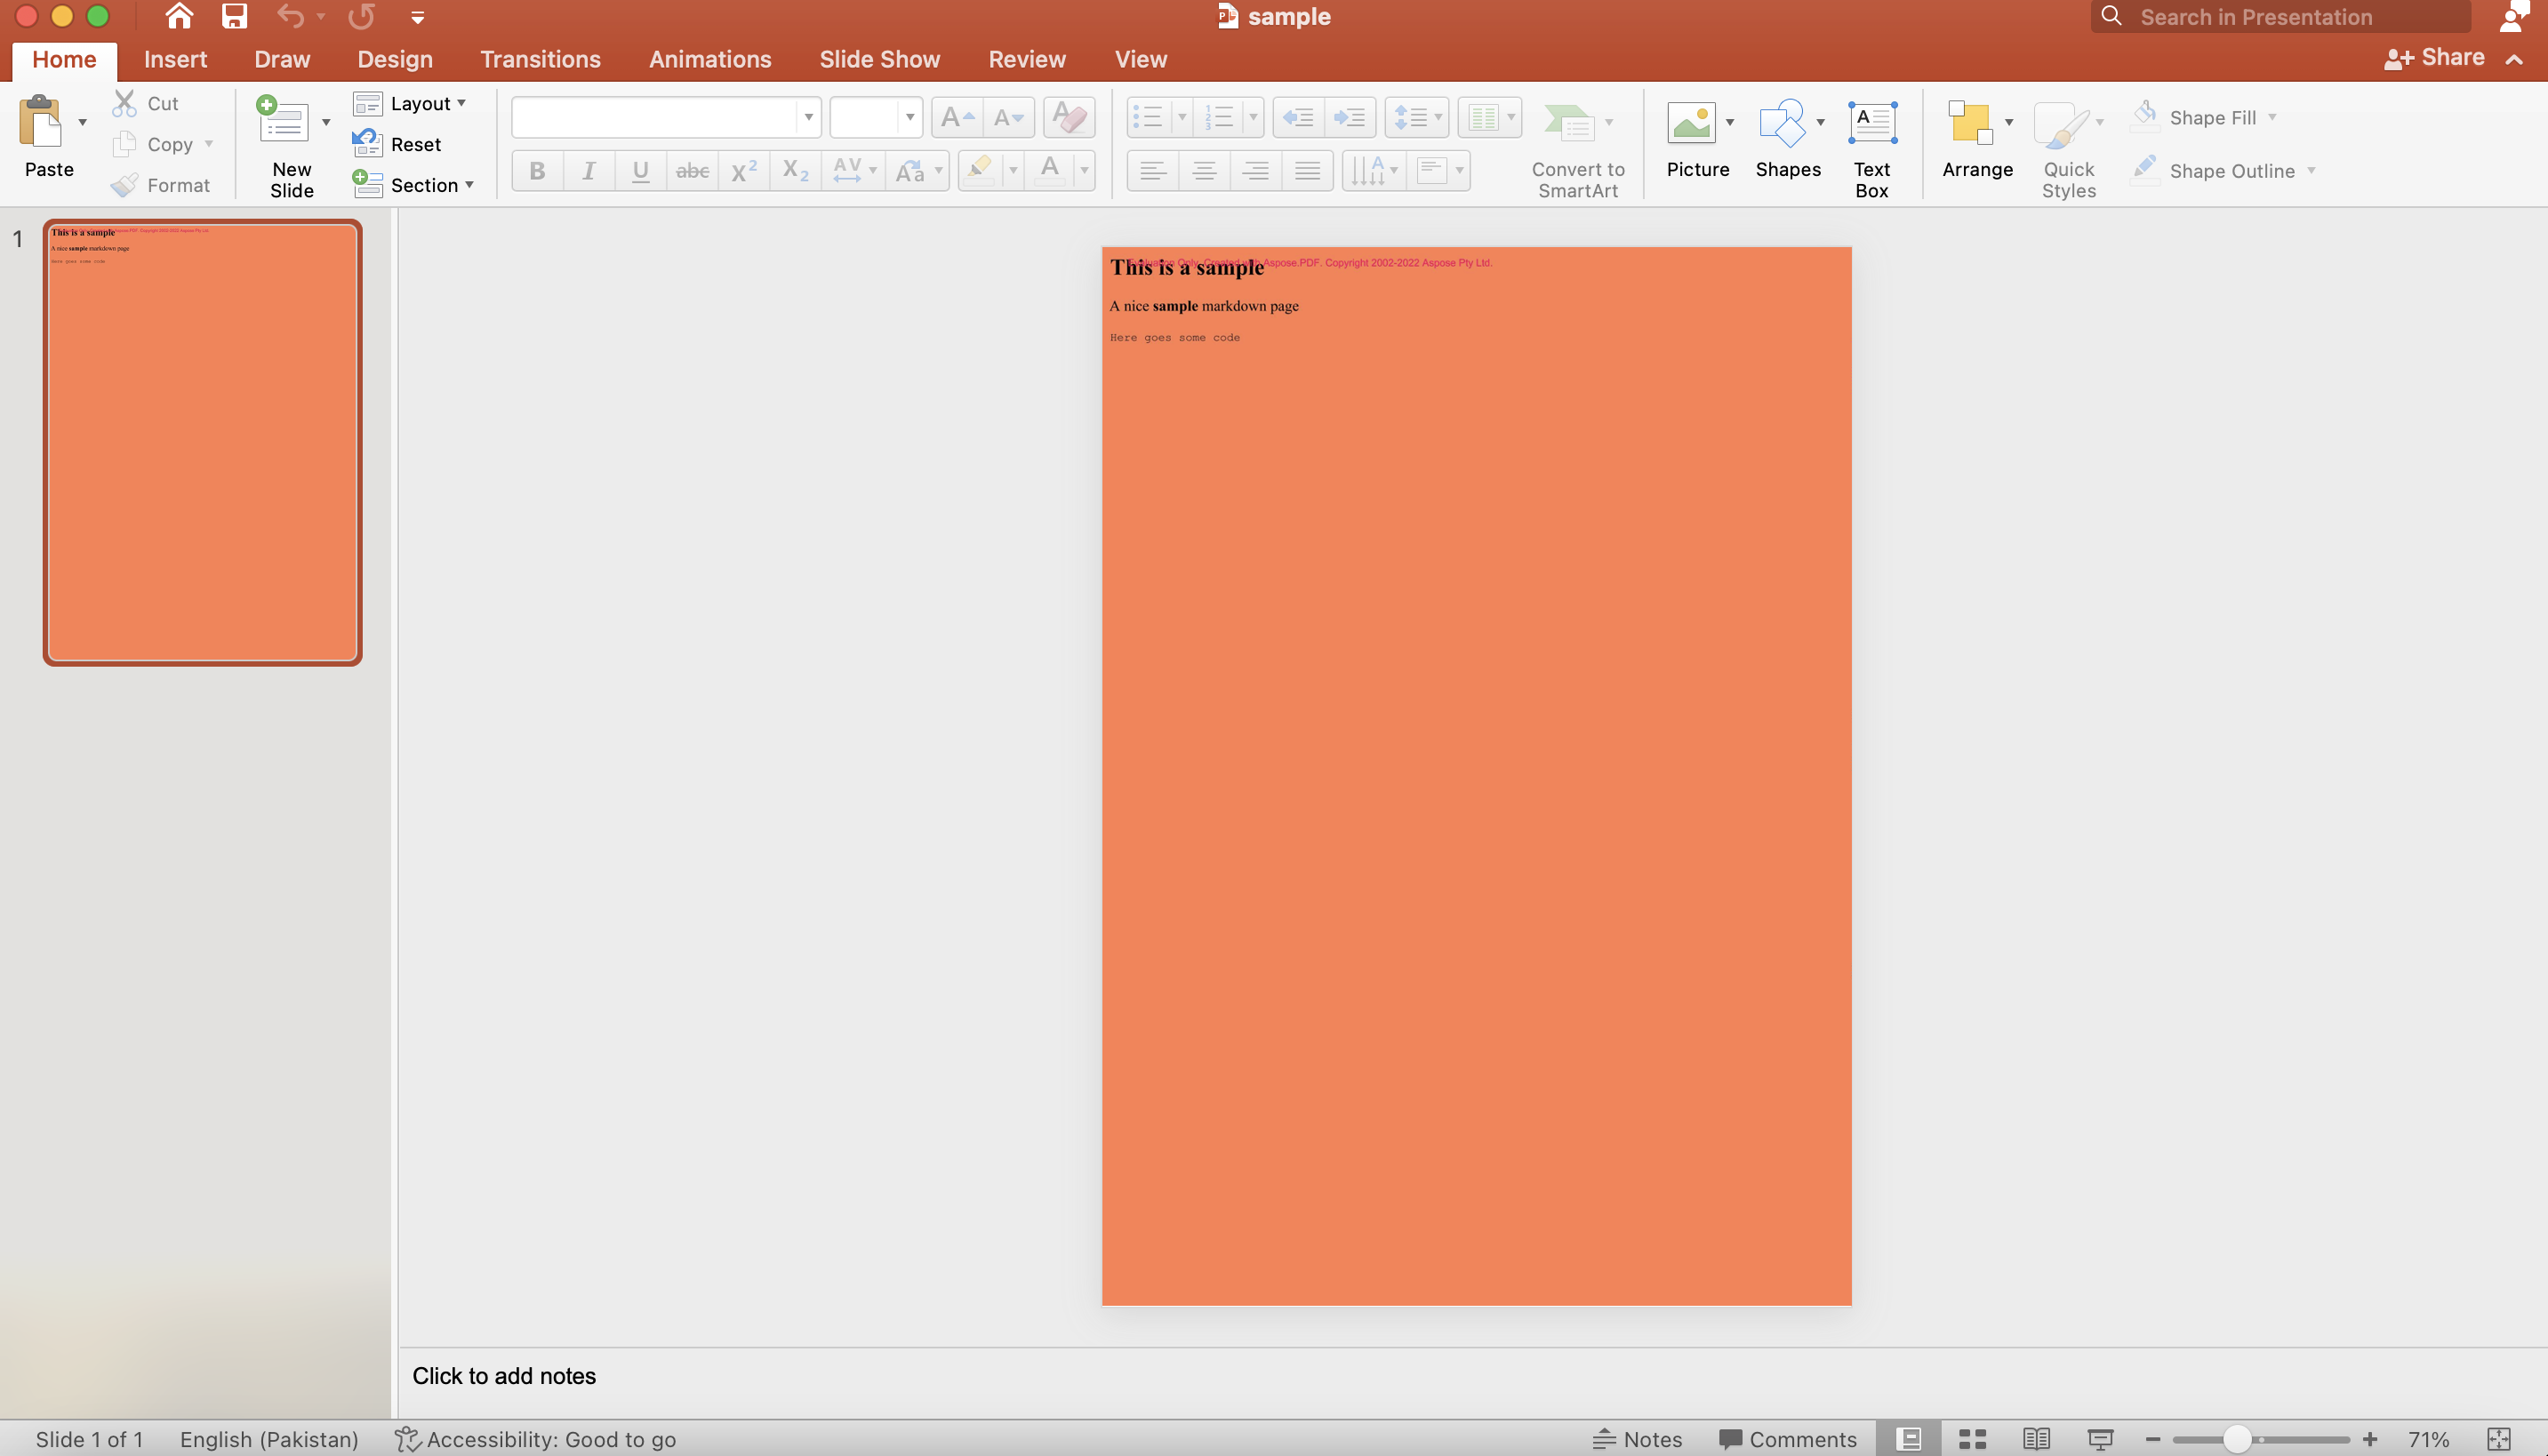Switch to the Transitions tab
This screenshot has width=2548, height=1456.
[540, 59]
